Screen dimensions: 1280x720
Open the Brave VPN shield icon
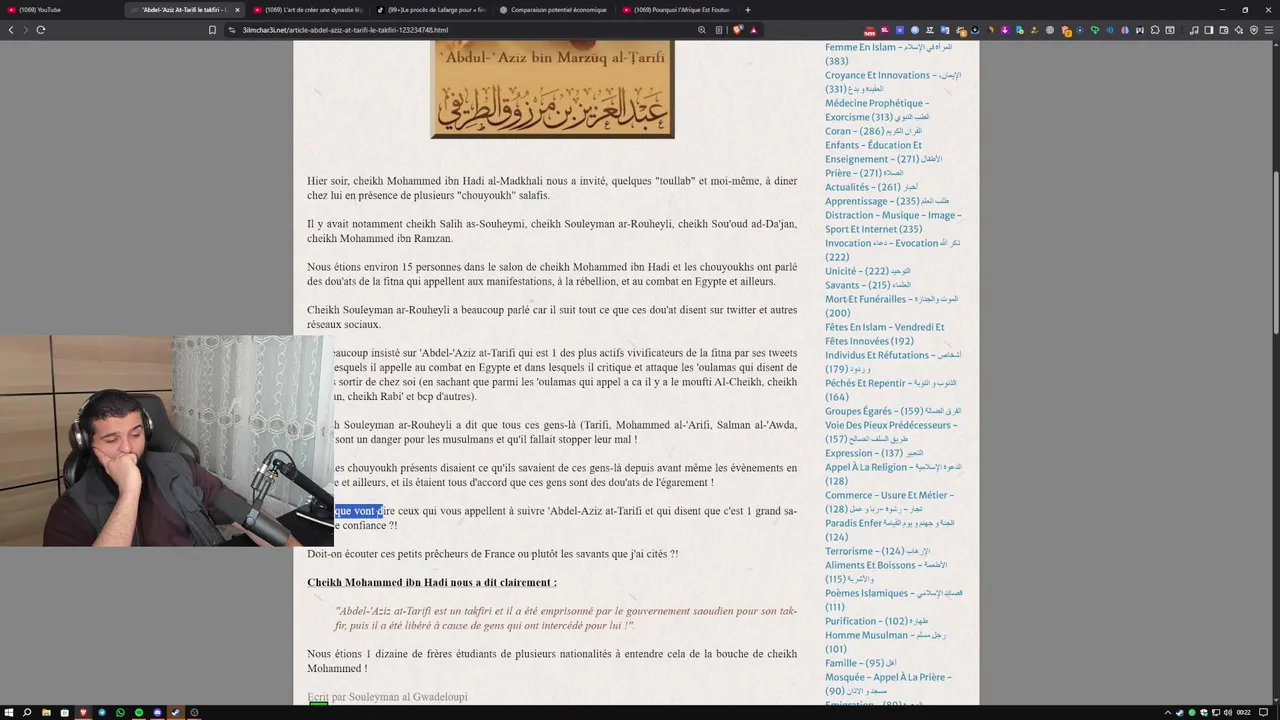[x=1254, y=30]
